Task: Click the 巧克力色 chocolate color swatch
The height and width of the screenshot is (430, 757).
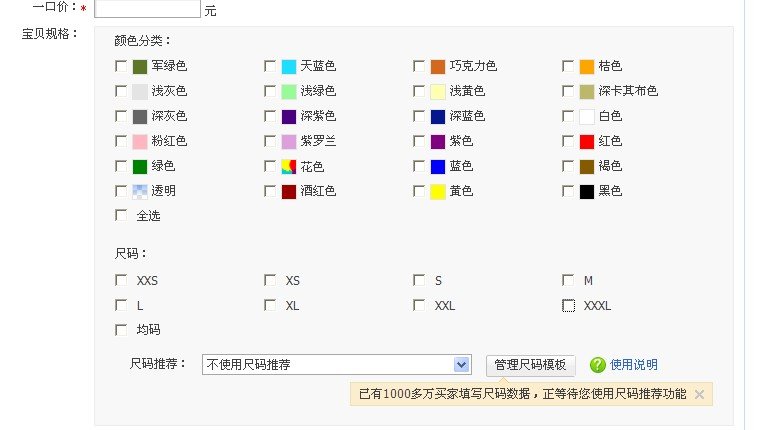Action: click(438, 67)
